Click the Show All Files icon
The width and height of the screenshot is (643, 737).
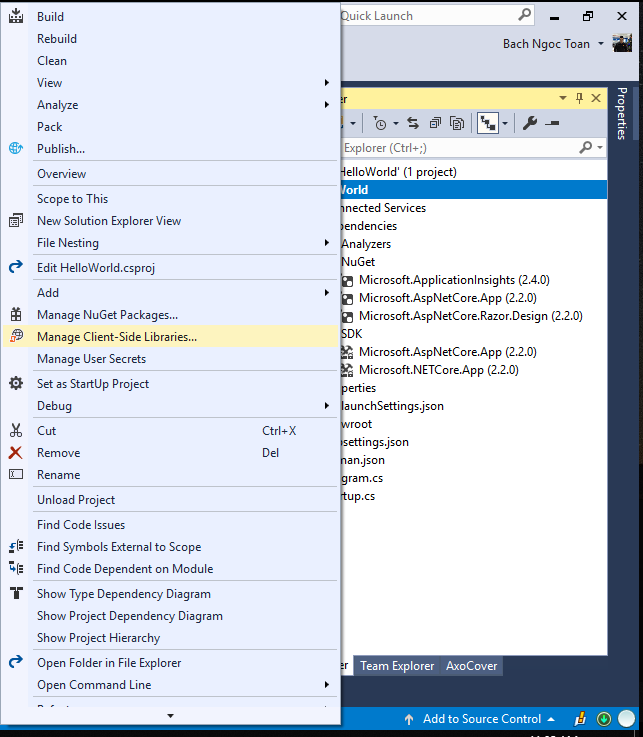[457, 123]
